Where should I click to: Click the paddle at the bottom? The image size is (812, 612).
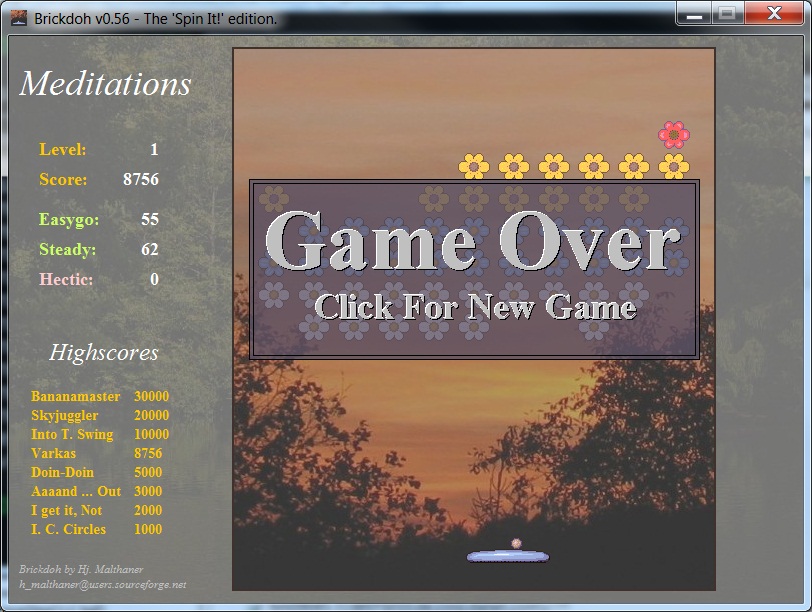click(x=508, y=556)
